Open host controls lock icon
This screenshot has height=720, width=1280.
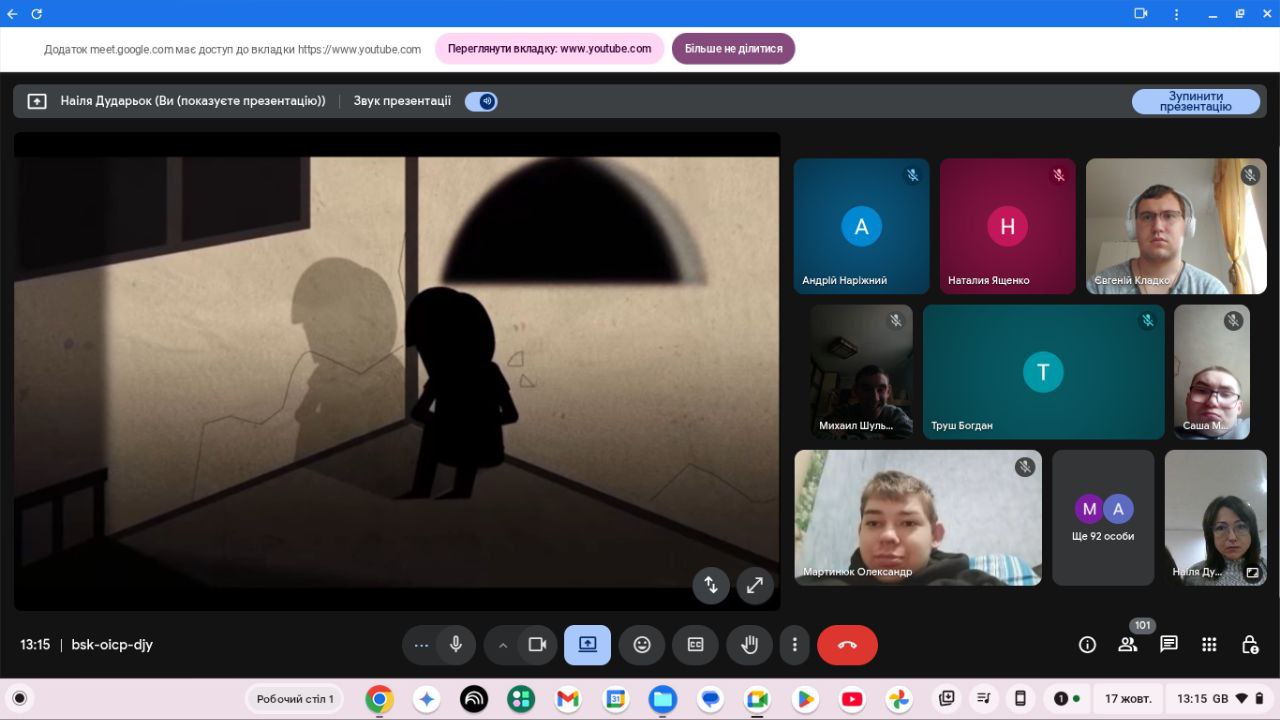coord(1249,645)
